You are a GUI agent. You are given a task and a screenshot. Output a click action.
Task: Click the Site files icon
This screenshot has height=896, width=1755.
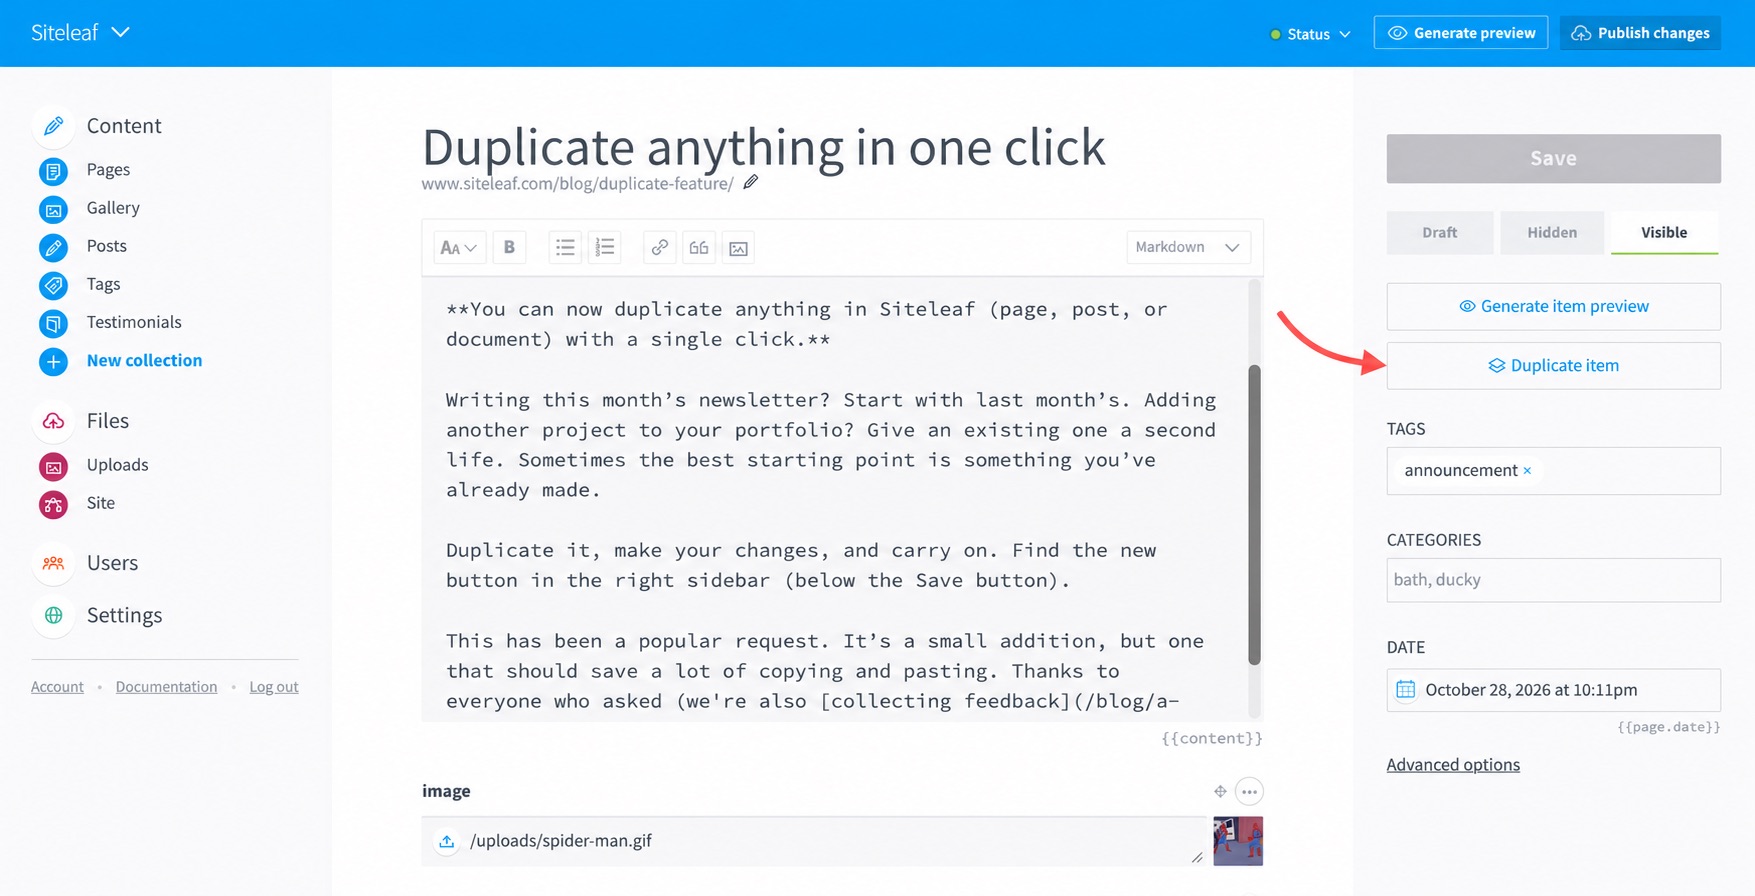[54, 504]
